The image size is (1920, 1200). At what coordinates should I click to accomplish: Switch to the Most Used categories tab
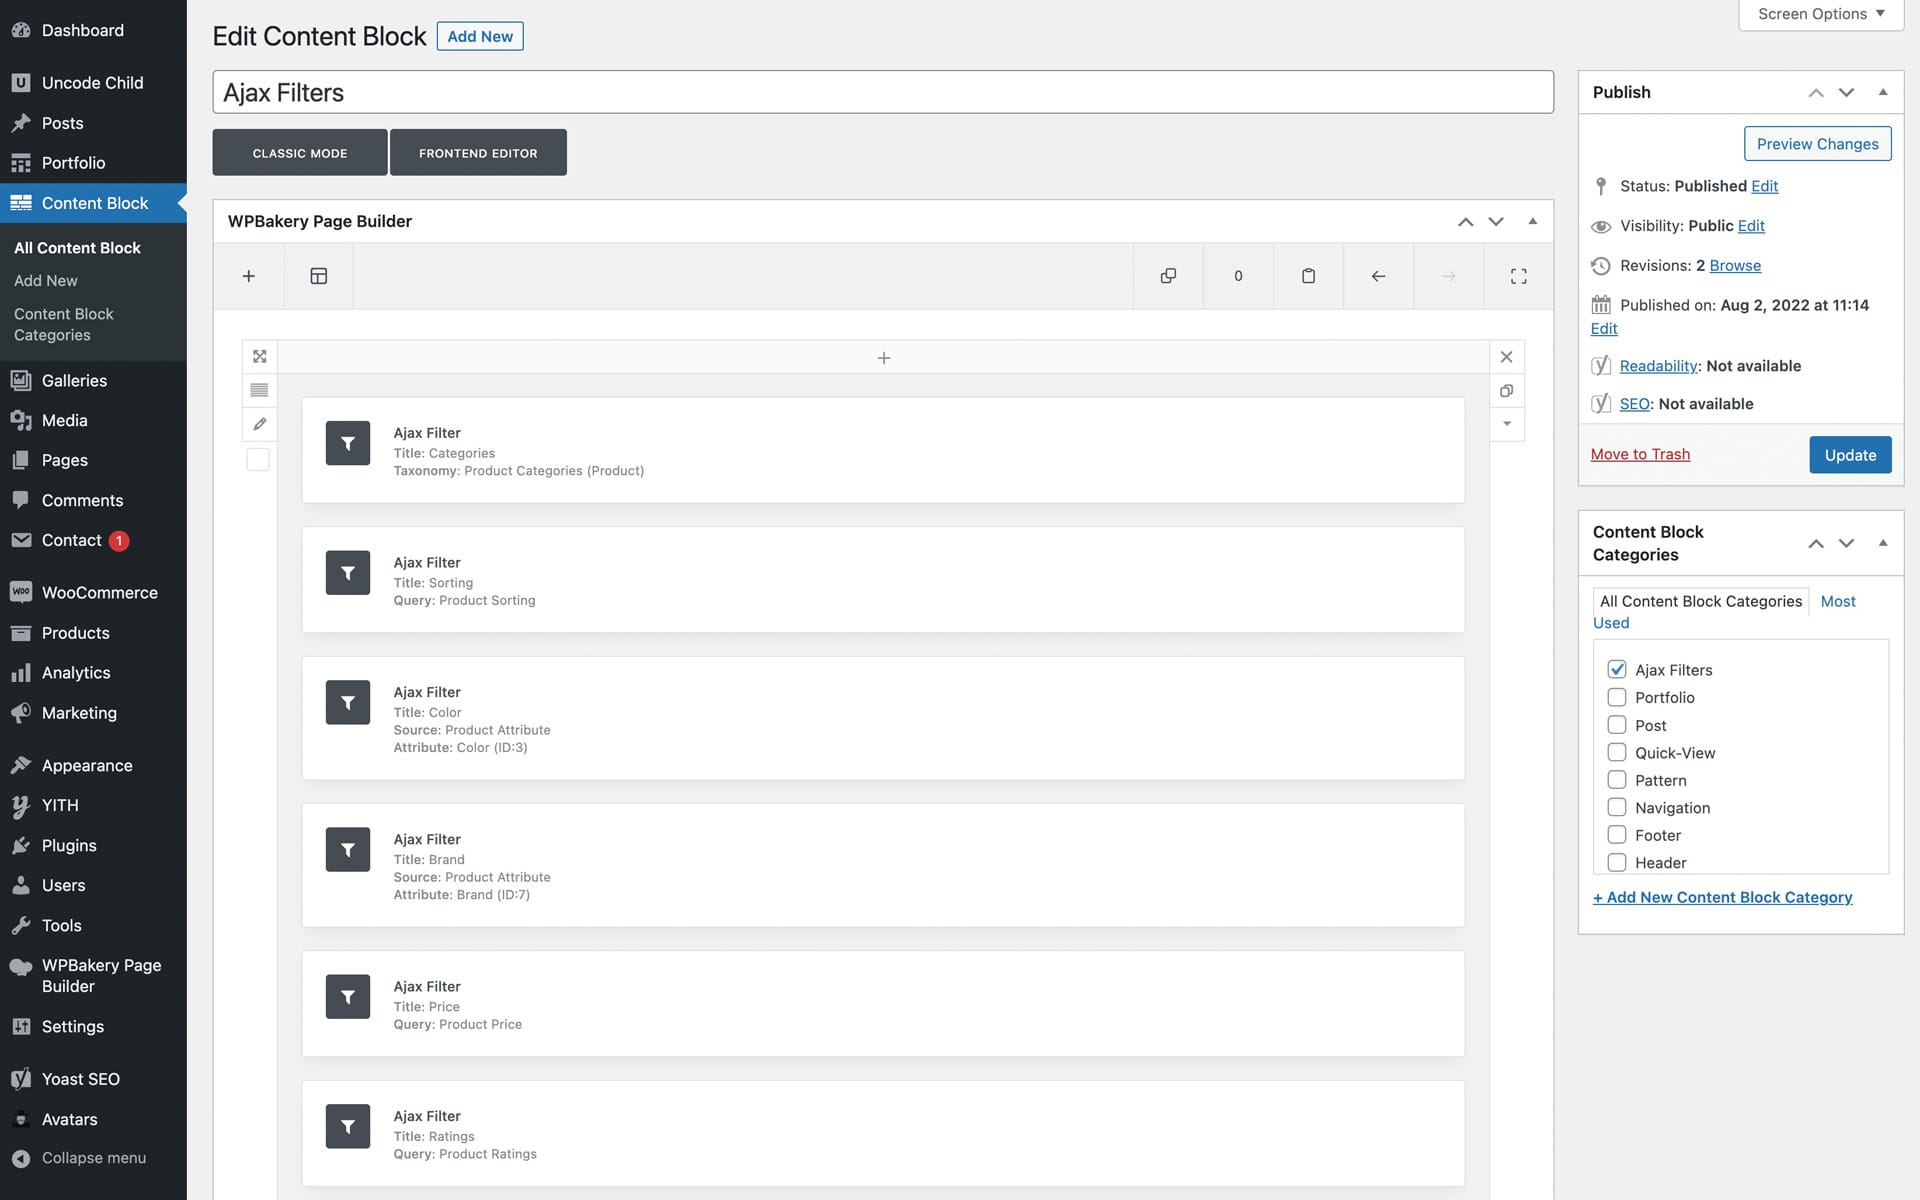click(1837, 601)
